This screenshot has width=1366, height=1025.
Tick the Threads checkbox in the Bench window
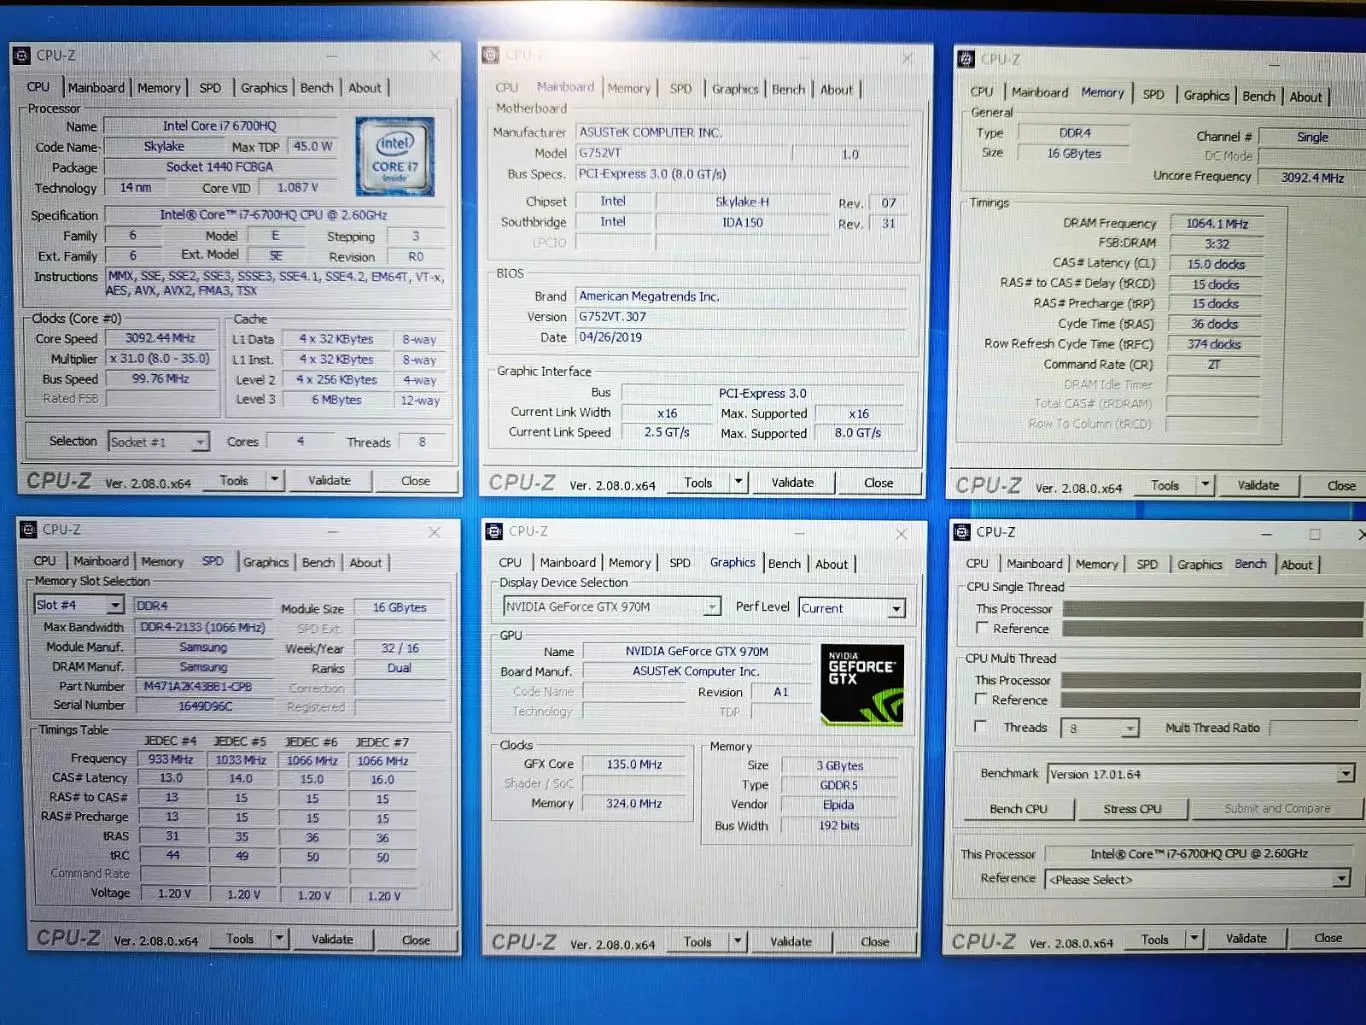(x=980, y=727)
